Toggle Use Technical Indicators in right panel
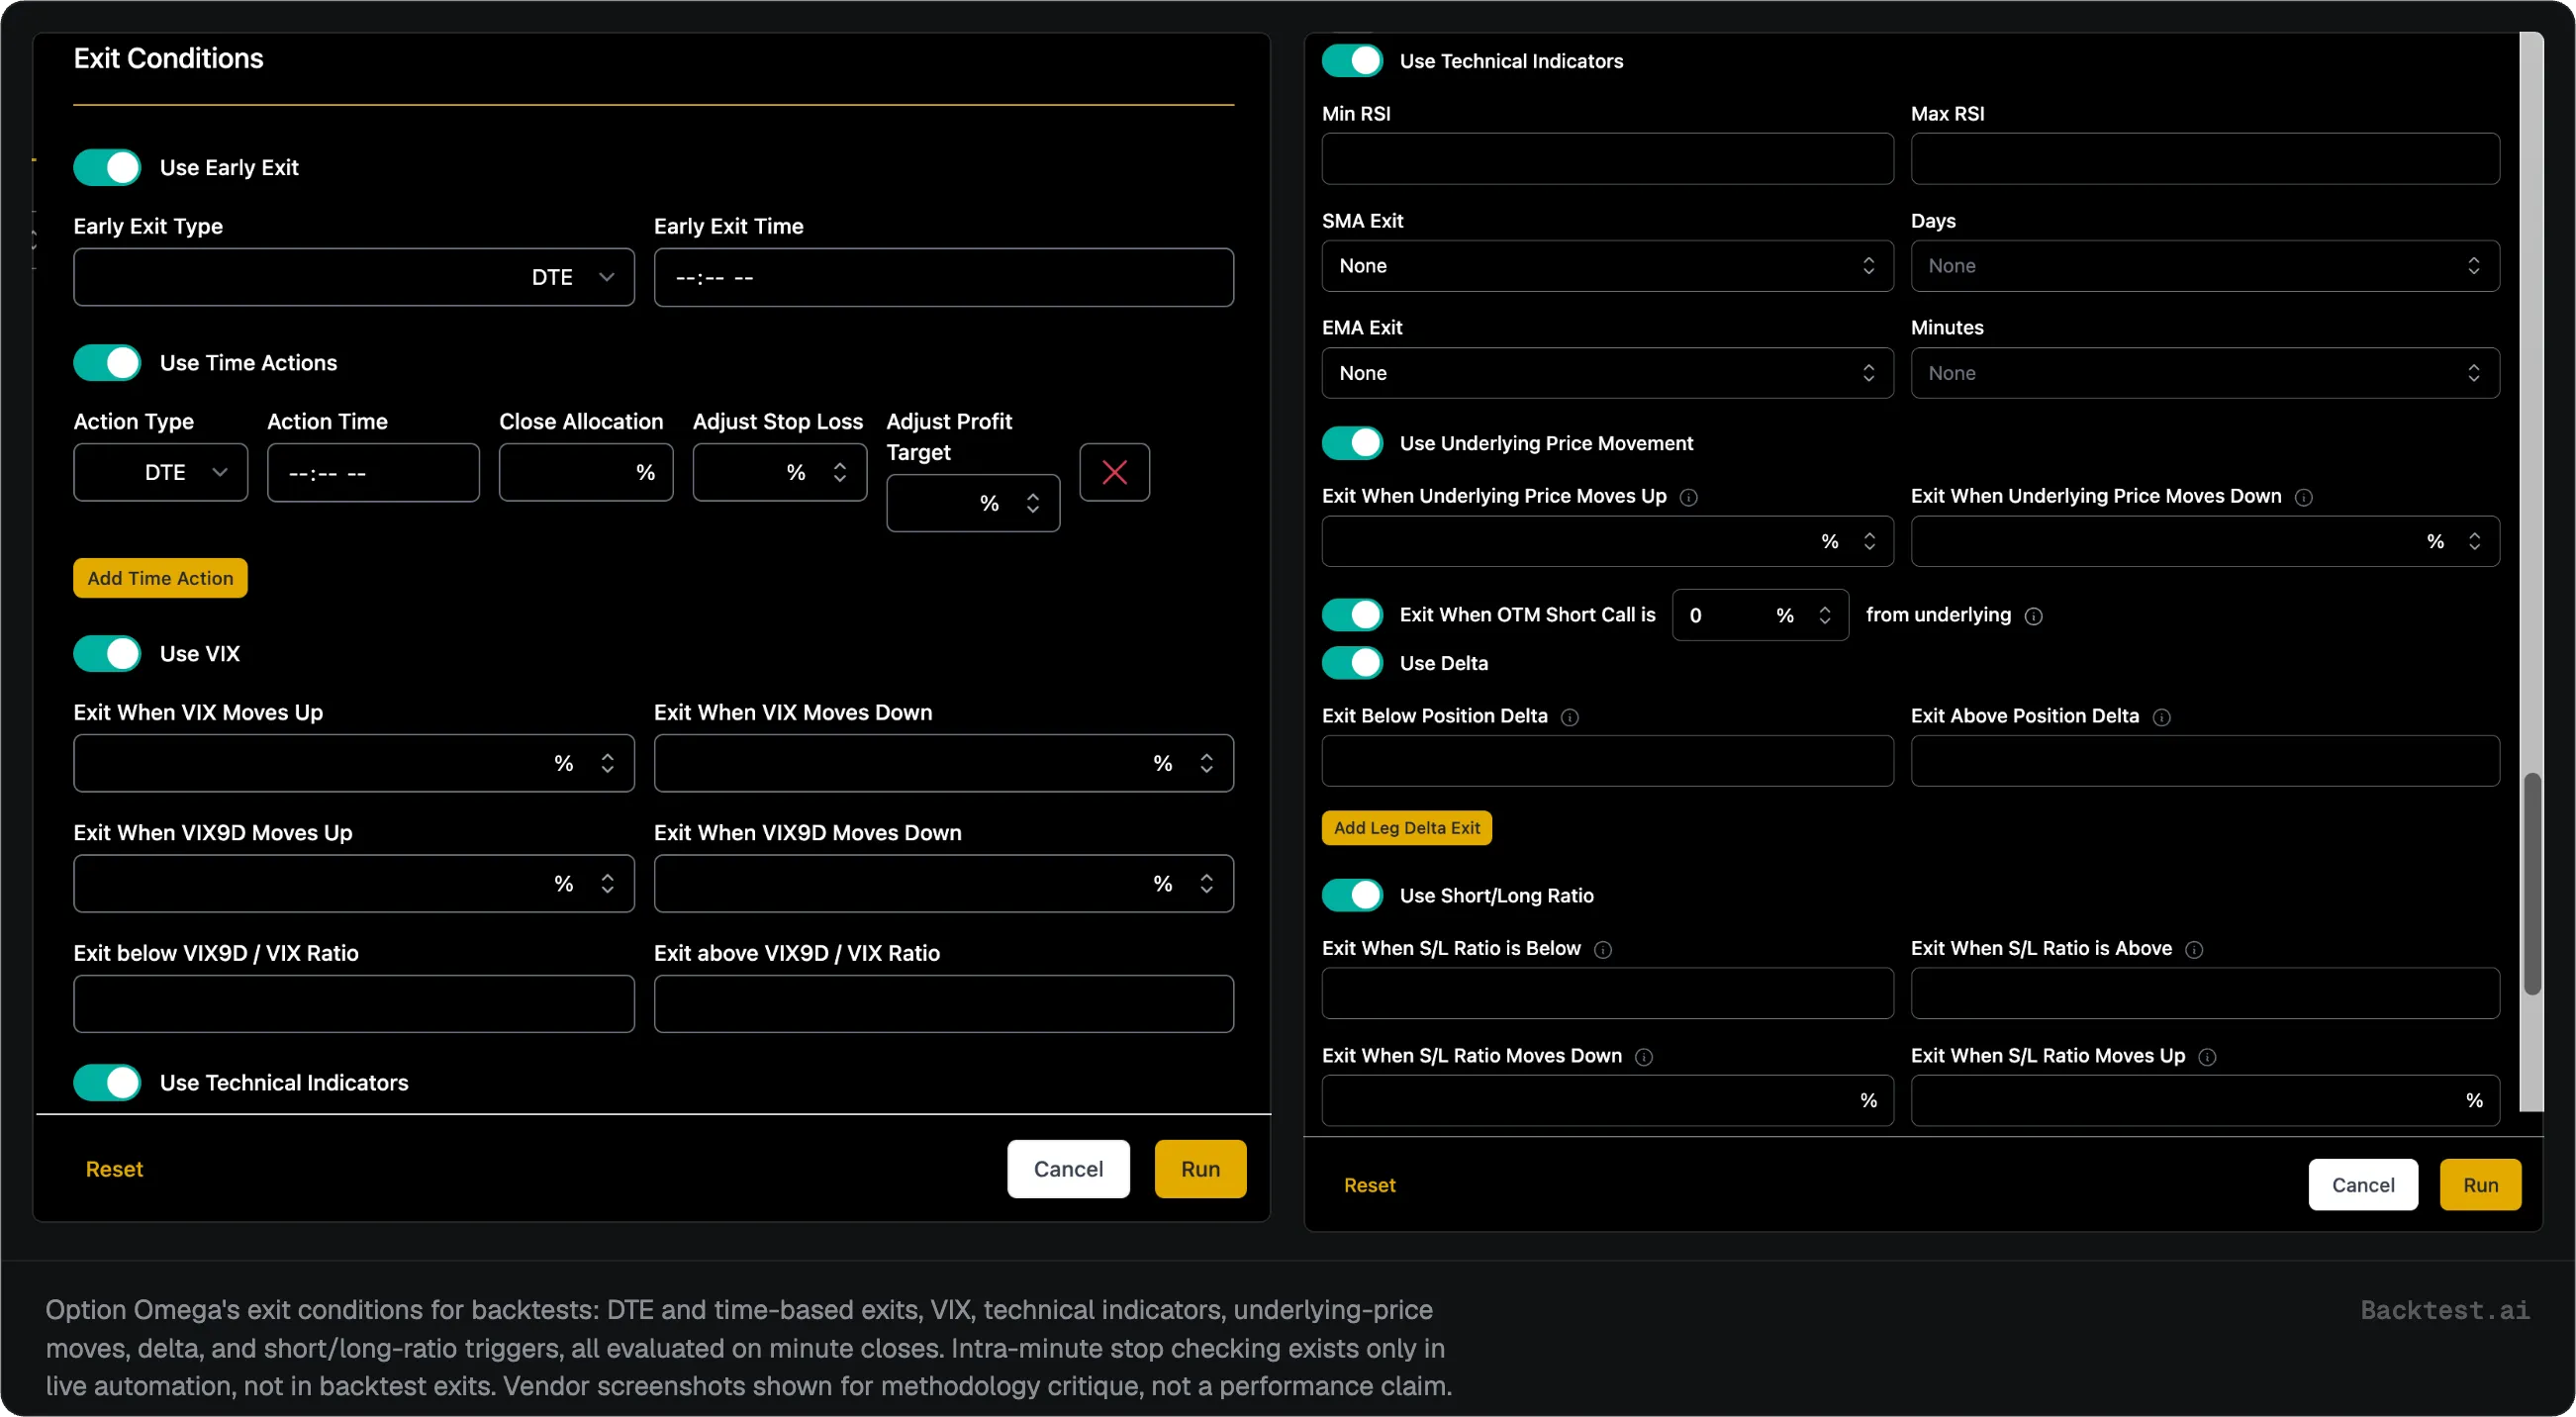This screenshot has width=2576, height=1417. click(1352, 60)
